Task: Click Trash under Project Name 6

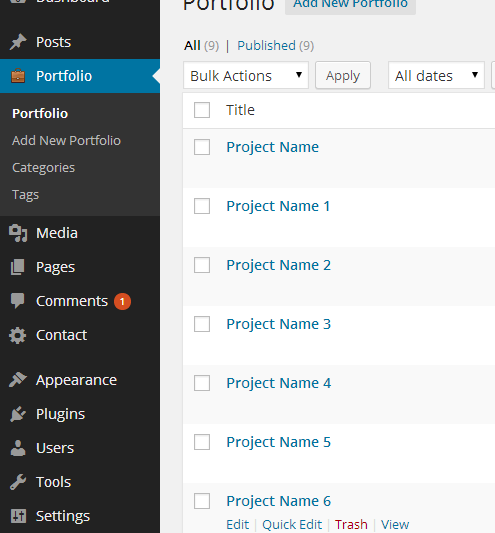Action: (x=351, y=525)
